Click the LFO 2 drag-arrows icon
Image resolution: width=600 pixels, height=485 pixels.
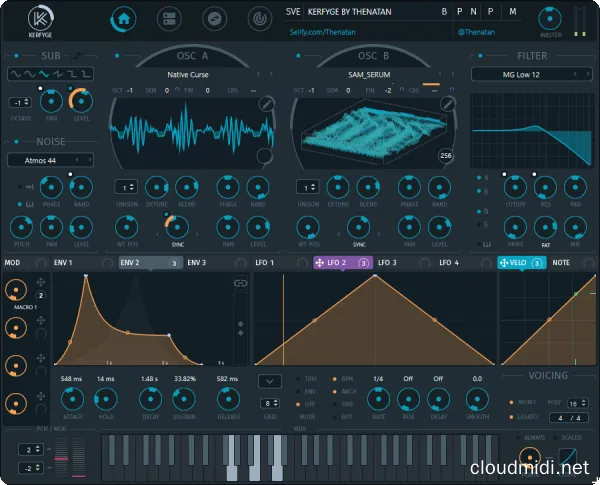coord(319,262)
